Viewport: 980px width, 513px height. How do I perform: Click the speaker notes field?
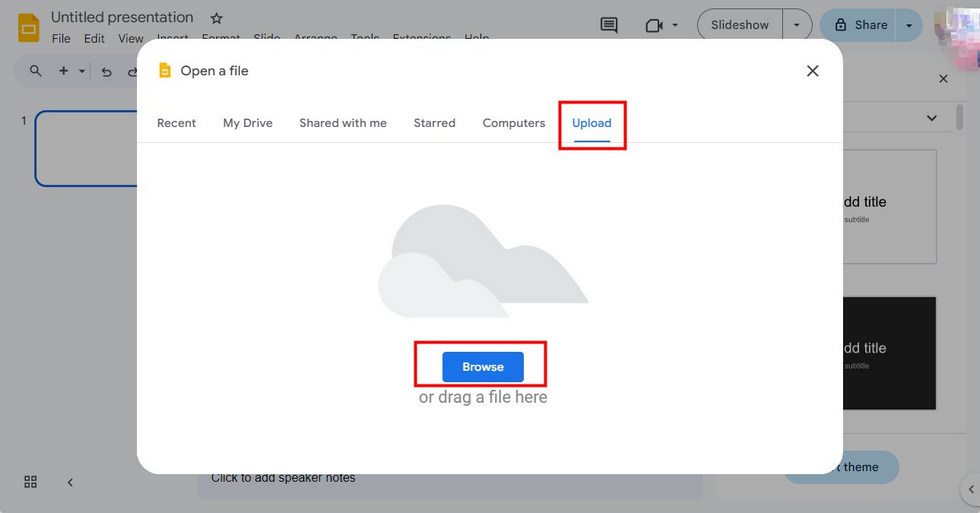pos(450,485)
